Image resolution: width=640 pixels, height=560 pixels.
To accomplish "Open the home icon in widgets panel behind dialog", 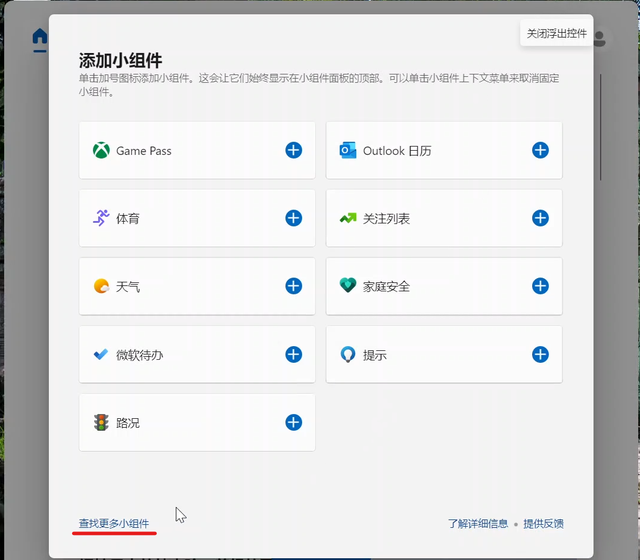I will pos(40,37).
